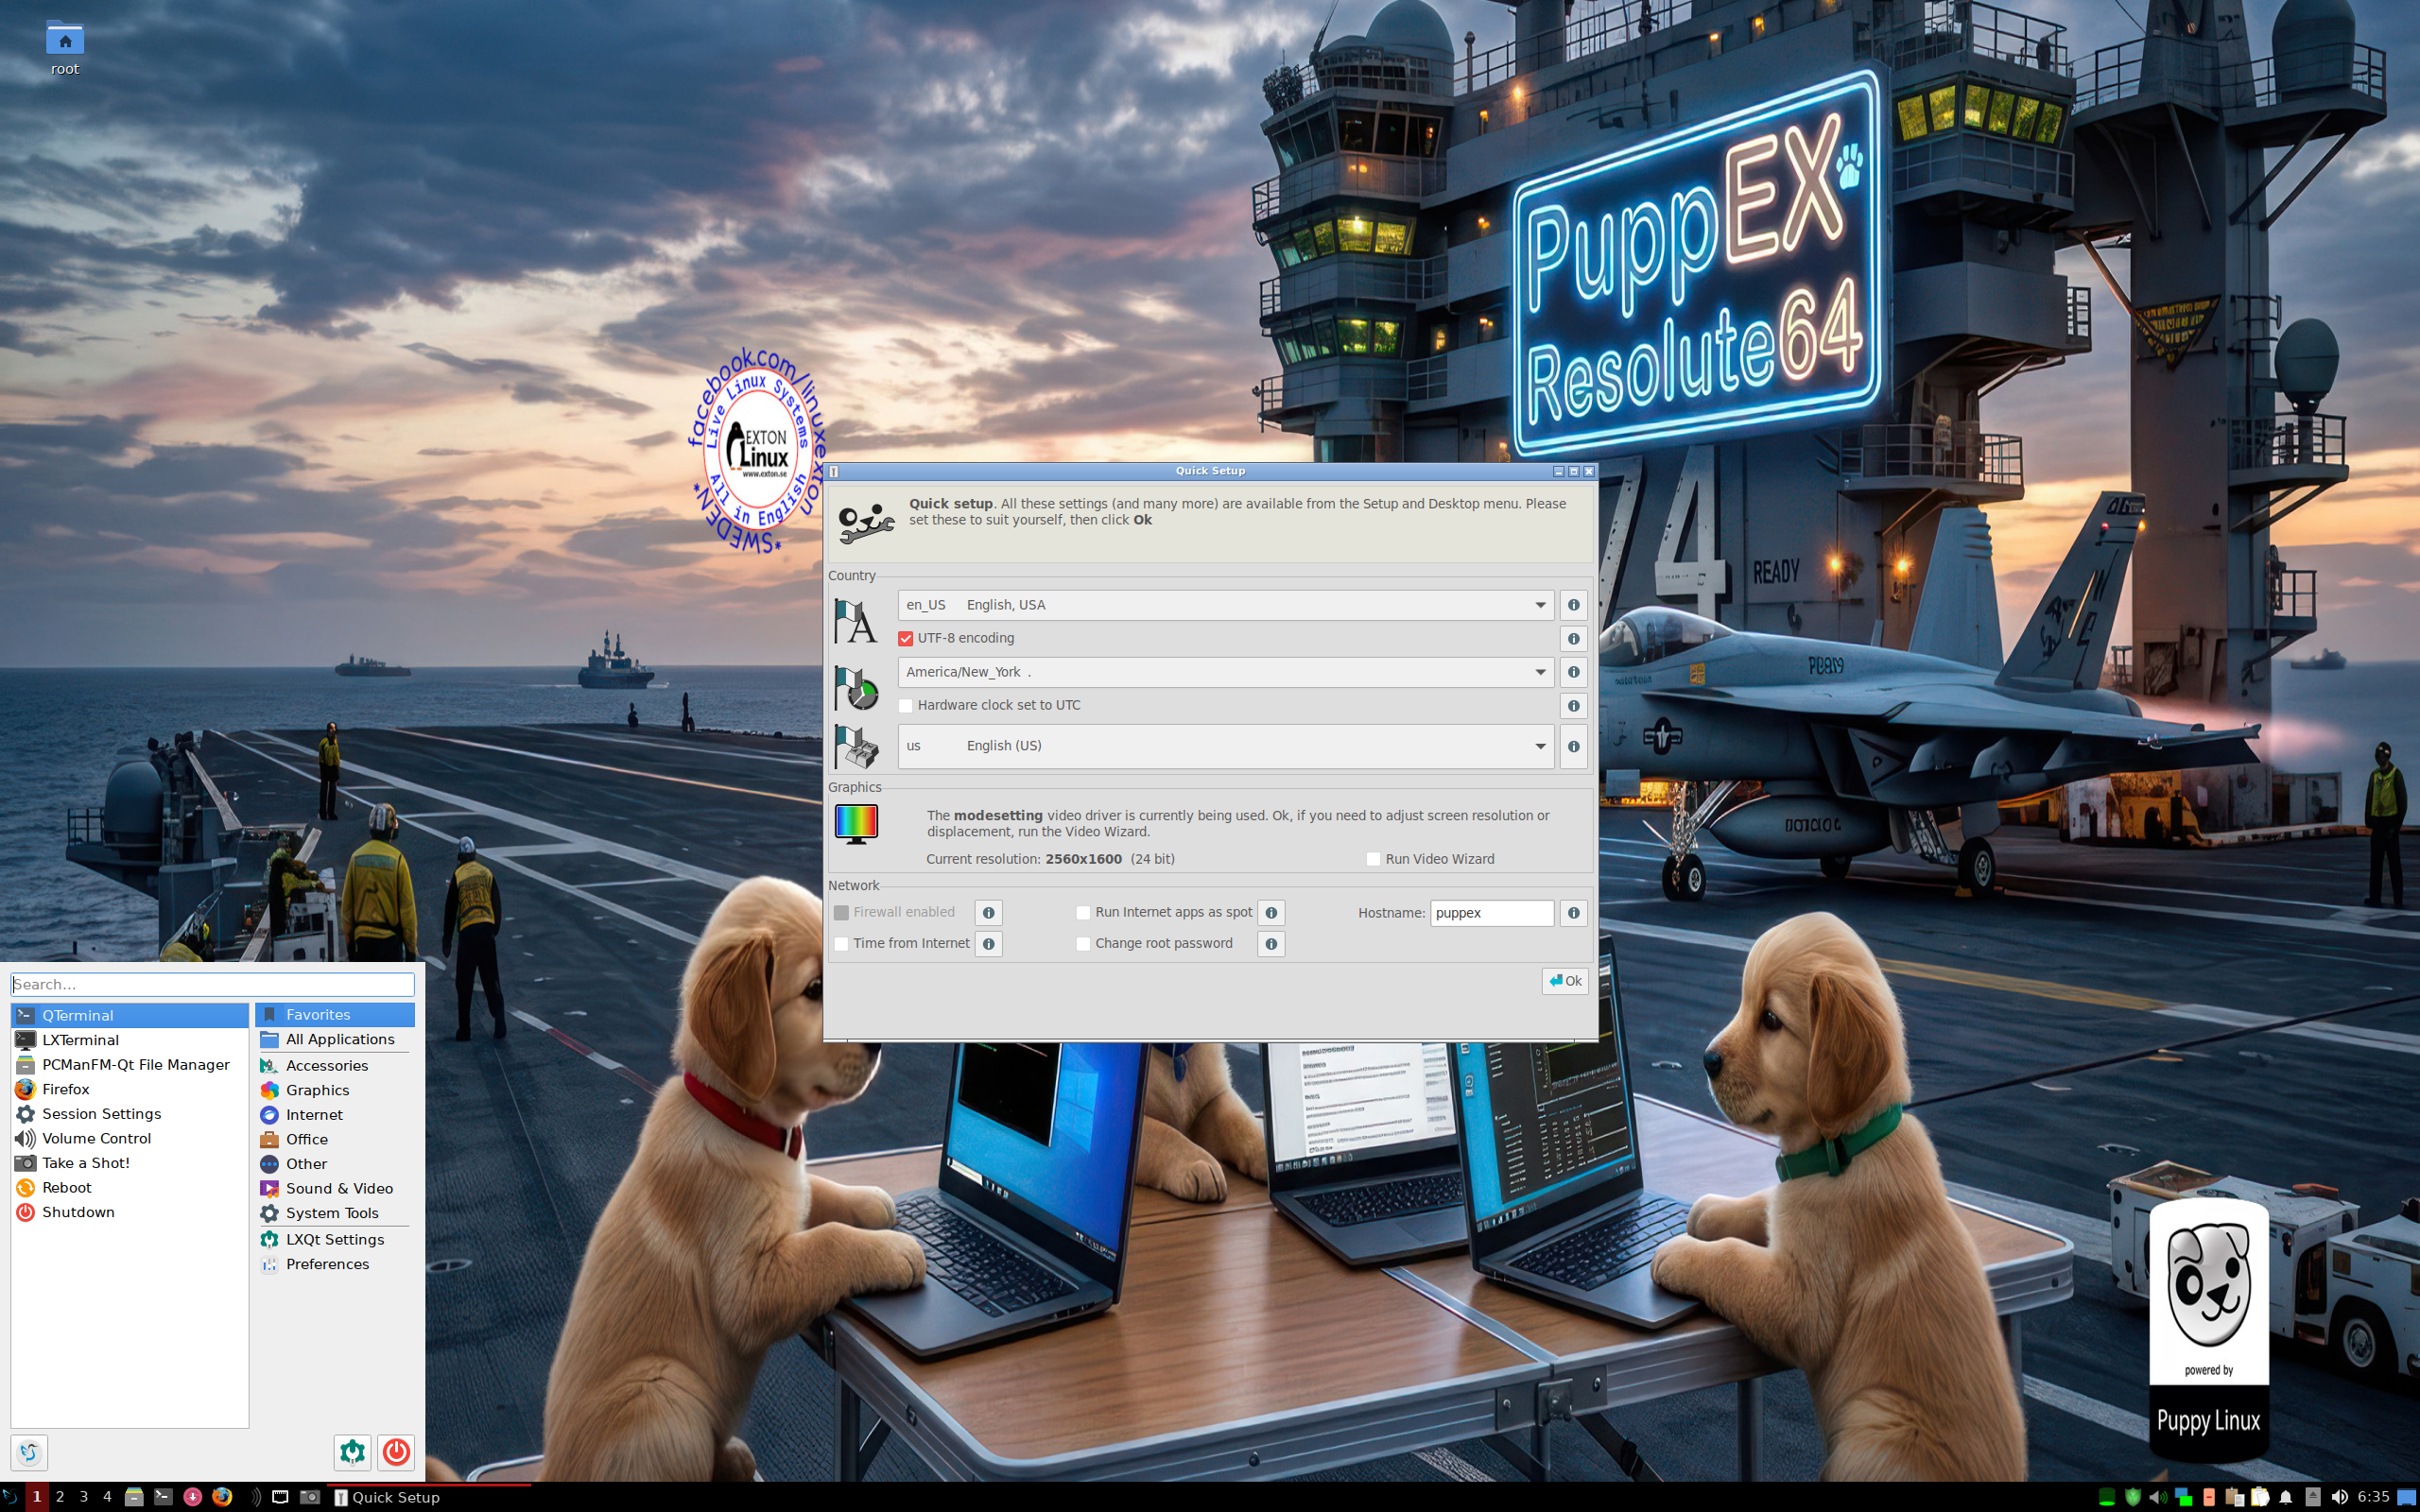This screenshot has height=1512, width=2420.
Task: Click the yellow clipboard manager tray icon
Action: click(2260, 1497)
